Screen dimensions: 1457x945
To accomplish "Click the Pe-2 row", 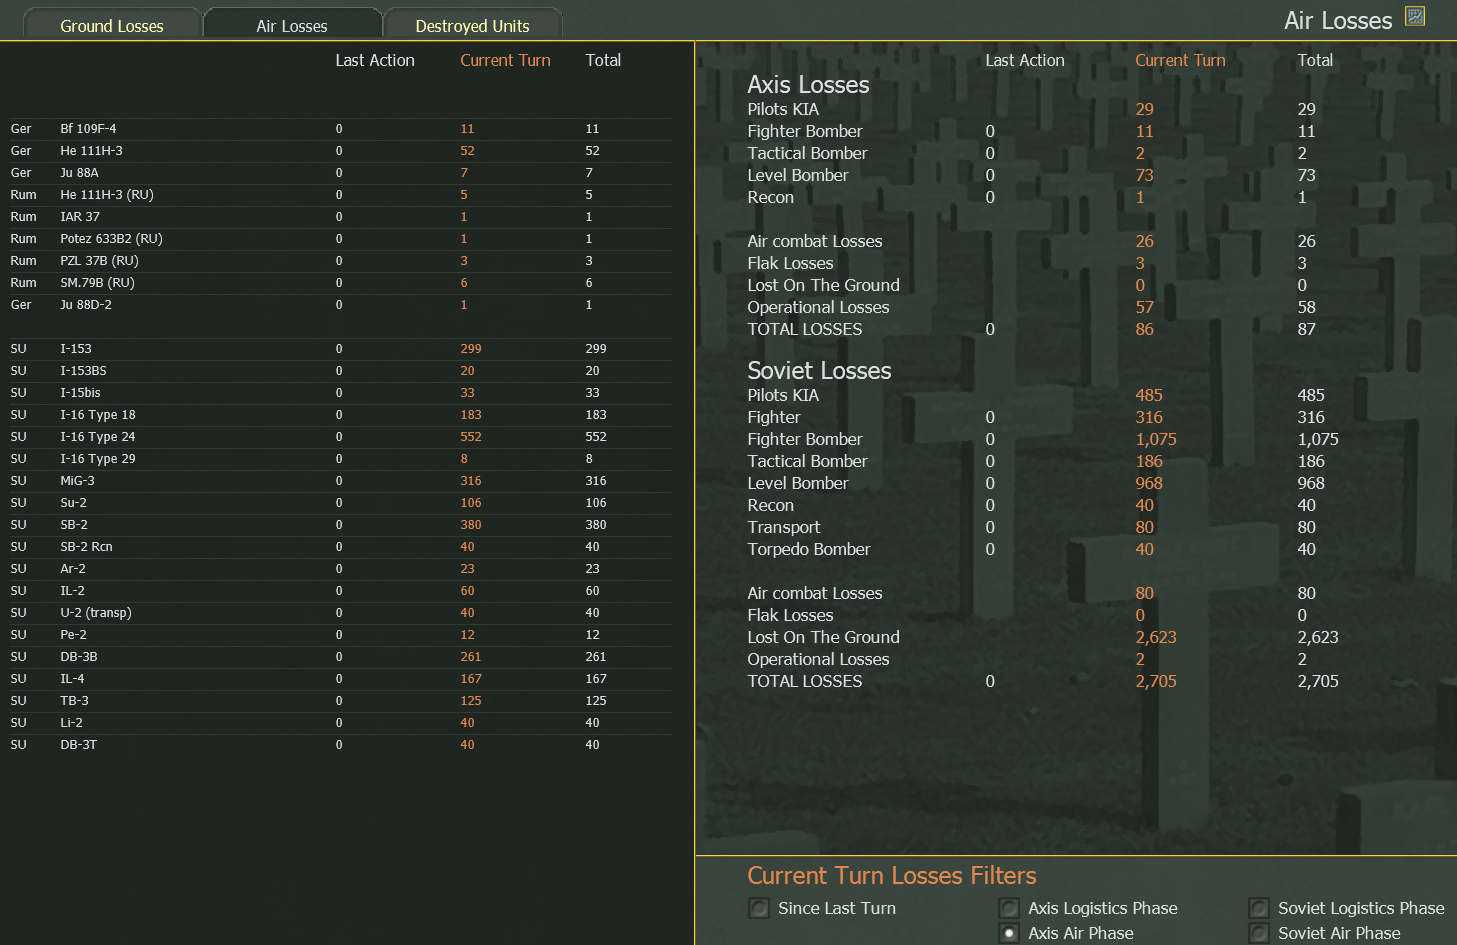I will tap(340, 635).
